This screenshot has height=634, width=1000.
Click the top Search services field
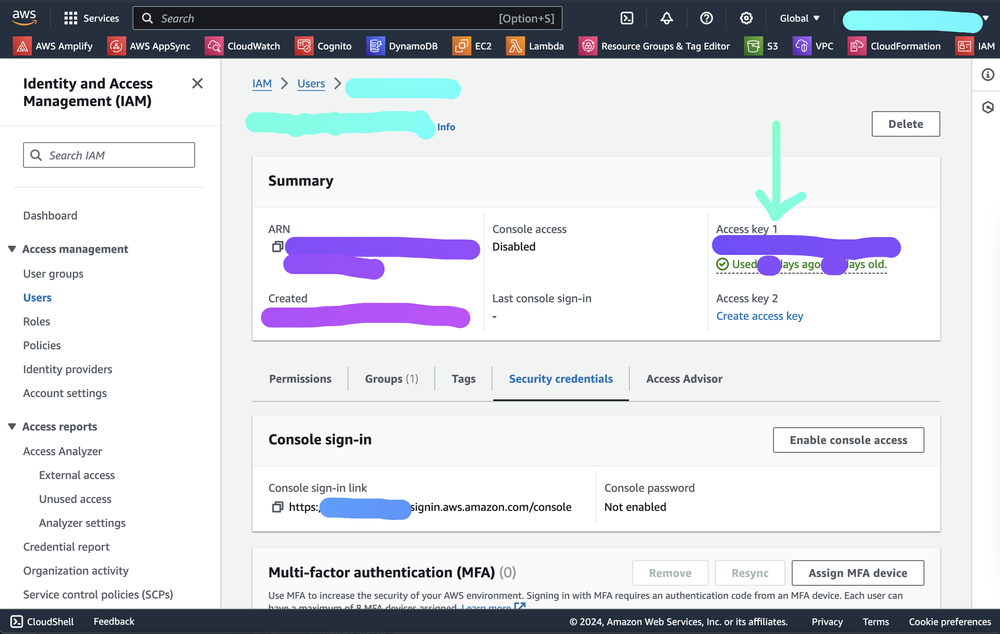pyautogui.click(x=348, y=18)
